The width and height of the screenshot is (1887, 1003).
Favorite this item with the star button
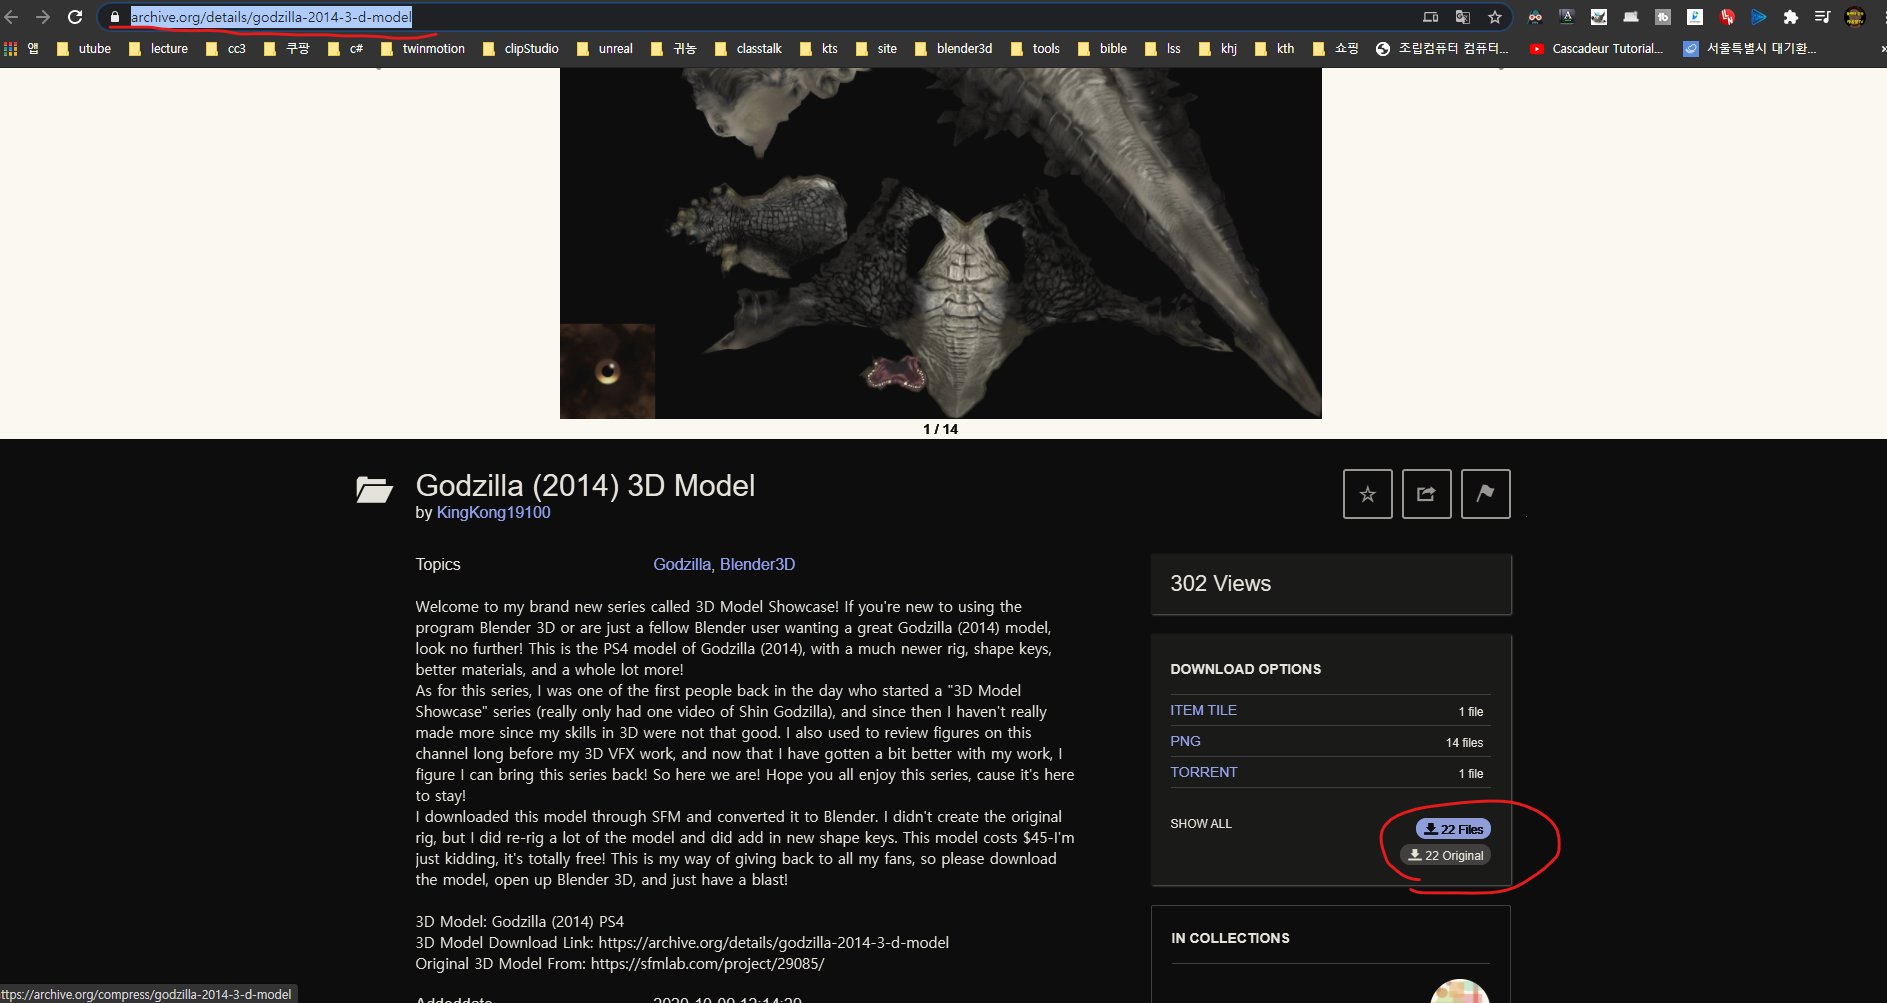coord(1367,494)
